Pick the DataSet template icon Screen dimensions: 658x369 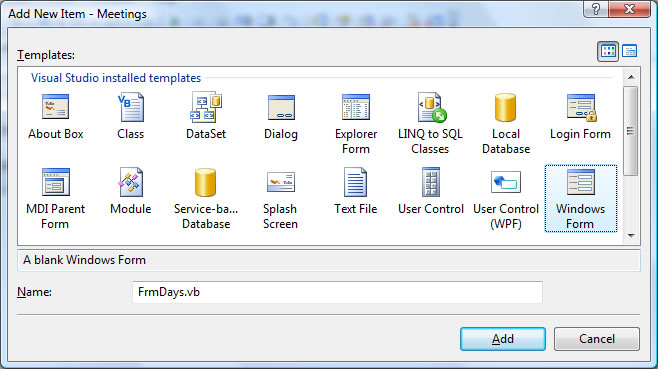coord(206,107)
